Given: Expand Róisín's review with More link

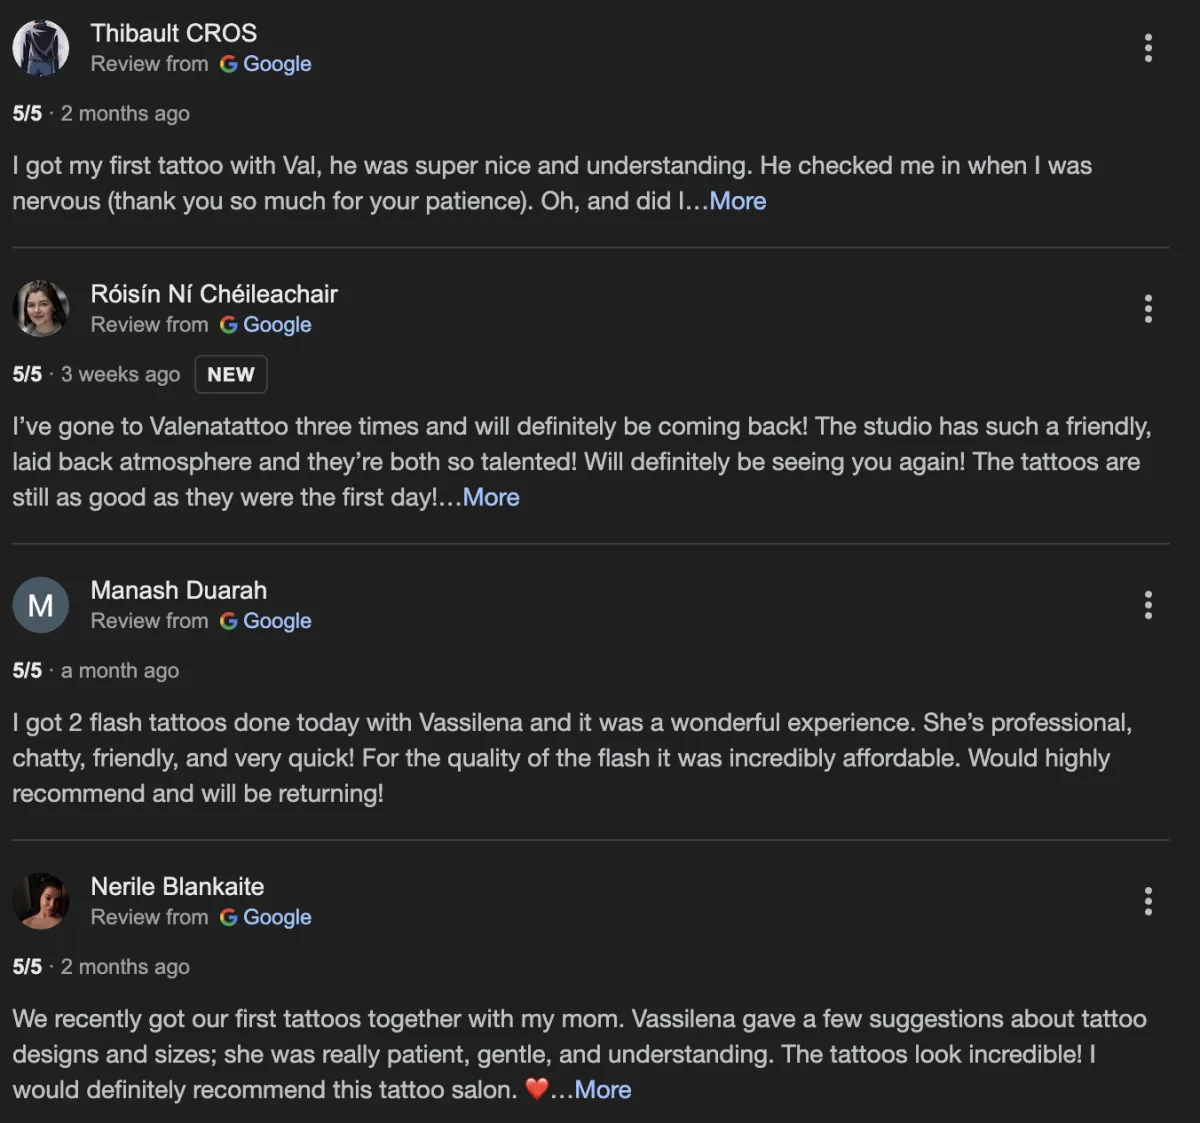Looking at the screenshot, I should [491, 497].
